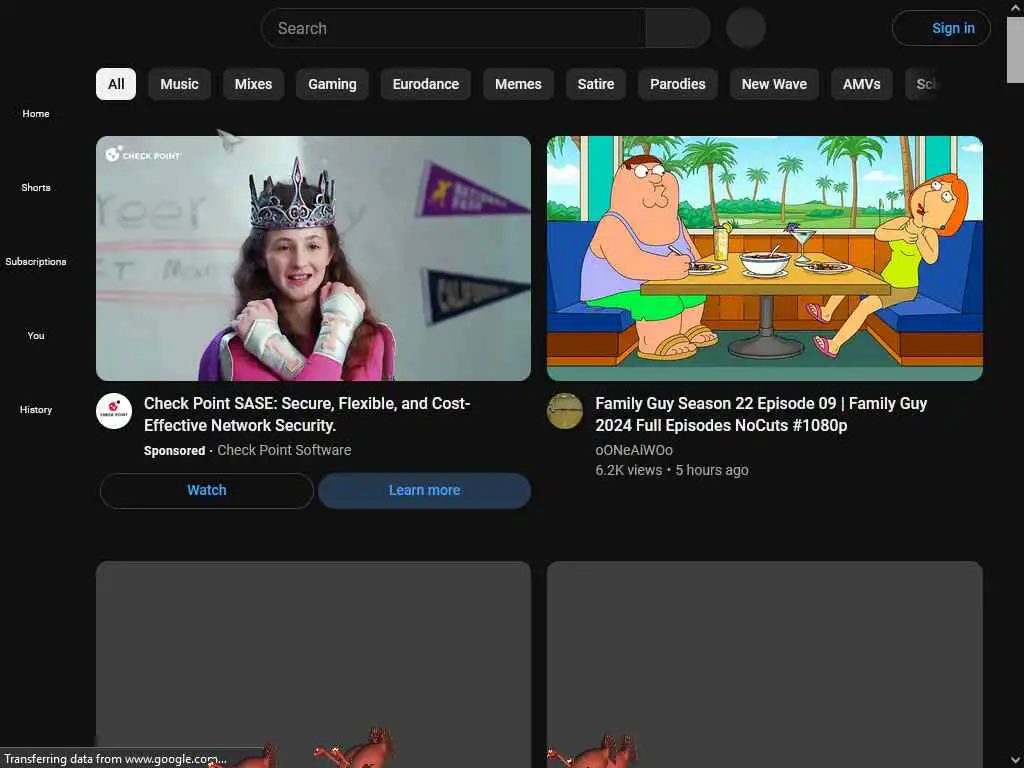
Task: Select the Eurodance filter chip
Action: [x=425, y=84]
